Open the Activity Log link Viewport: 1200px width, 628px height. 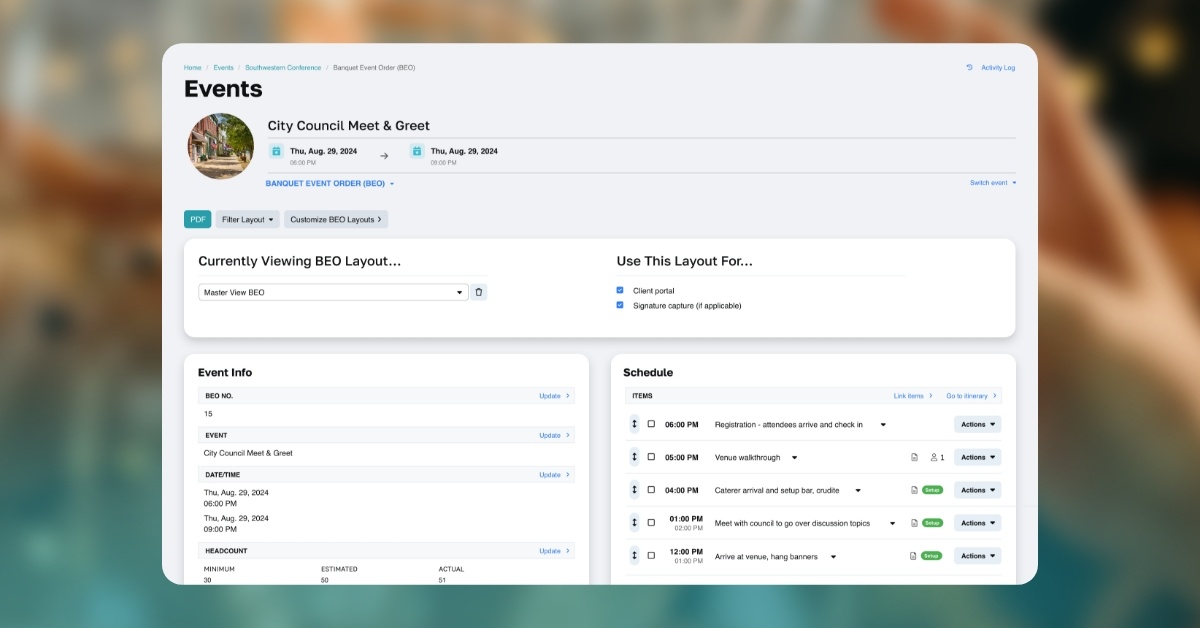(998, 68)
